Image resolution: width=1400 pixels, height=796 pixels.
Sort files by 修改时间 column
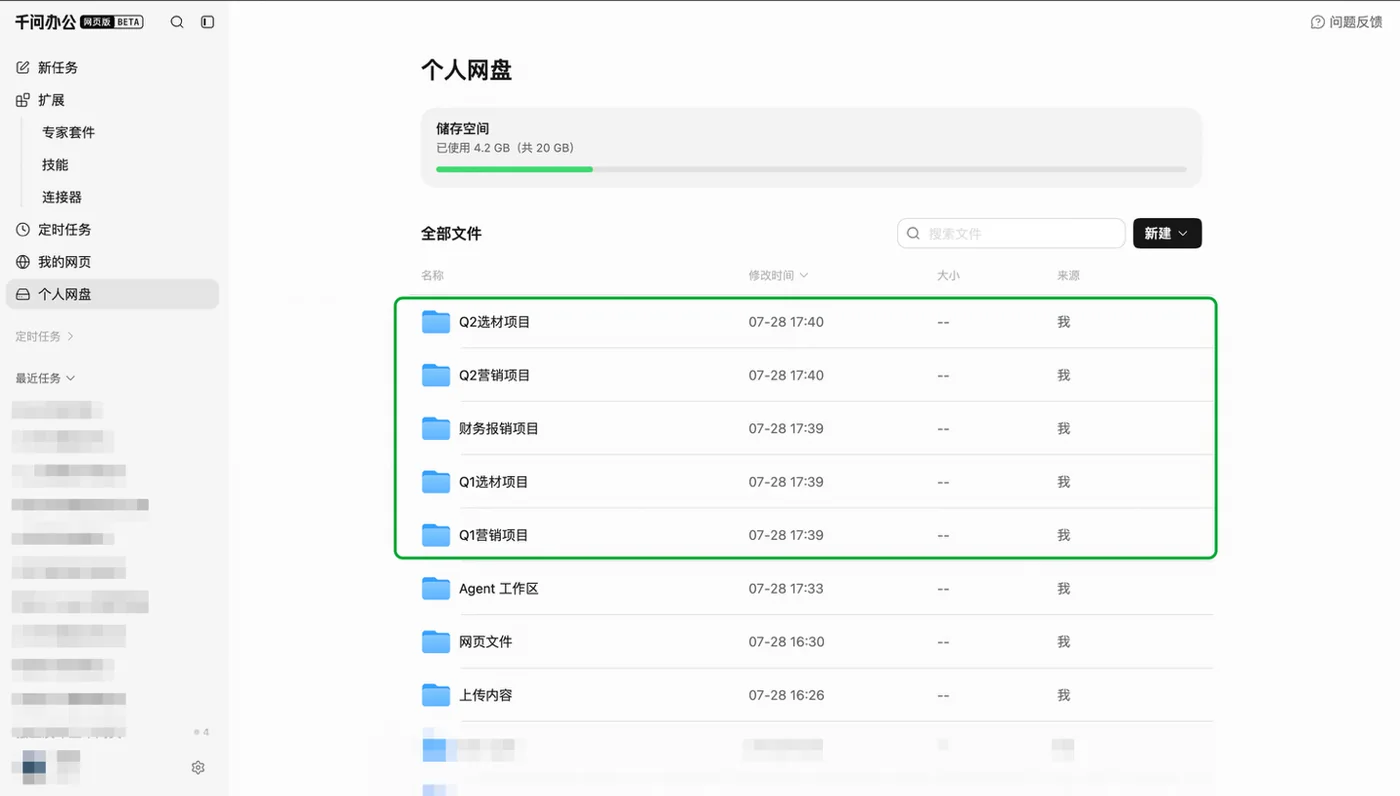(x=778, y=275)
